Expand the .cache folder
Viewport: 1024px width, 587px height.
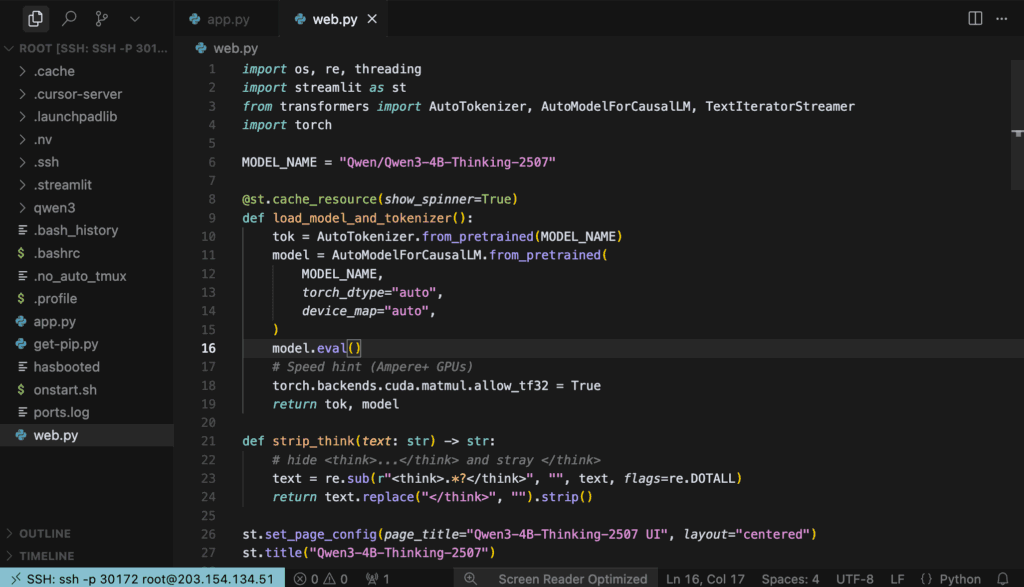[x=87, y=71]
